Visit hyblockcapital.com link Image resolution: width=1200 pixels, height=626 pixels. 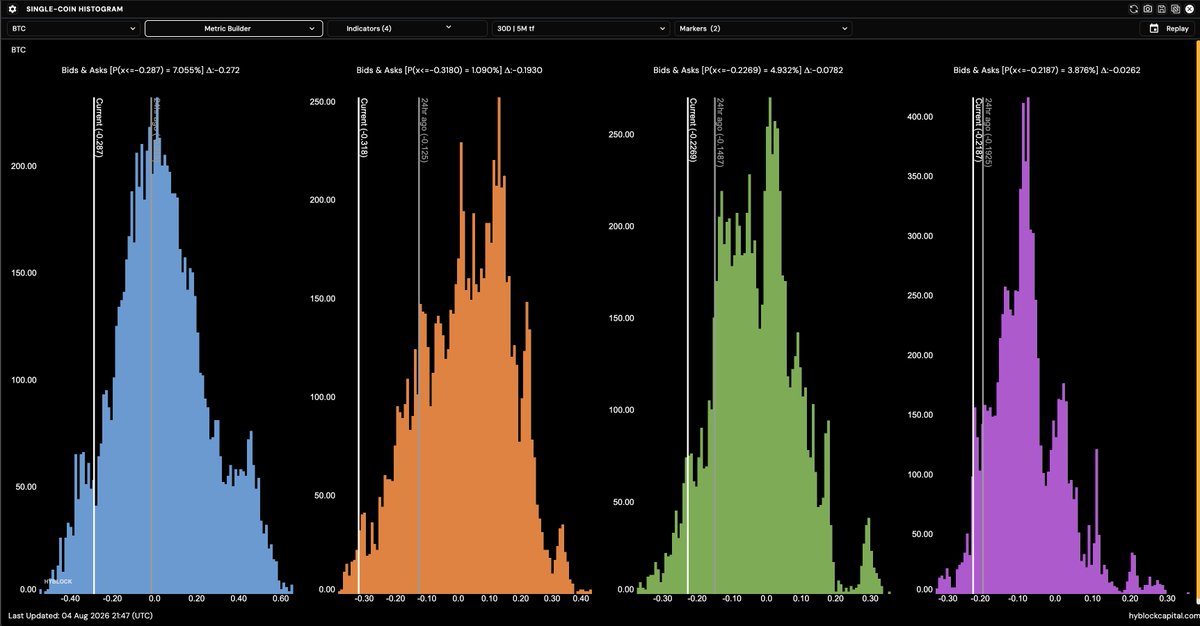[1162, 616]
